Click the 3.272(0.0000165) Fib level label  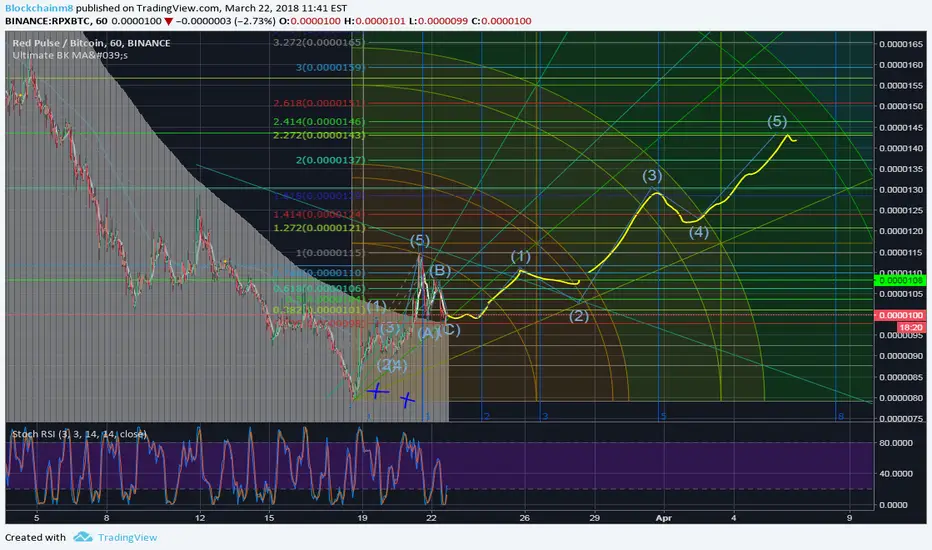[x=319, y=43]
